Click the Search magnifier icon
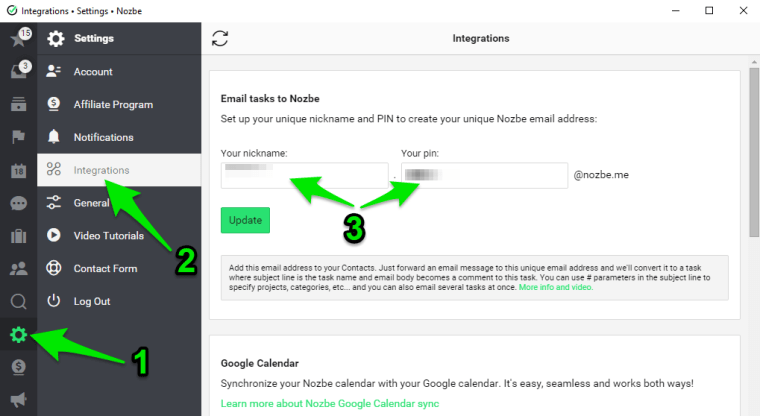 coord(18,301)
